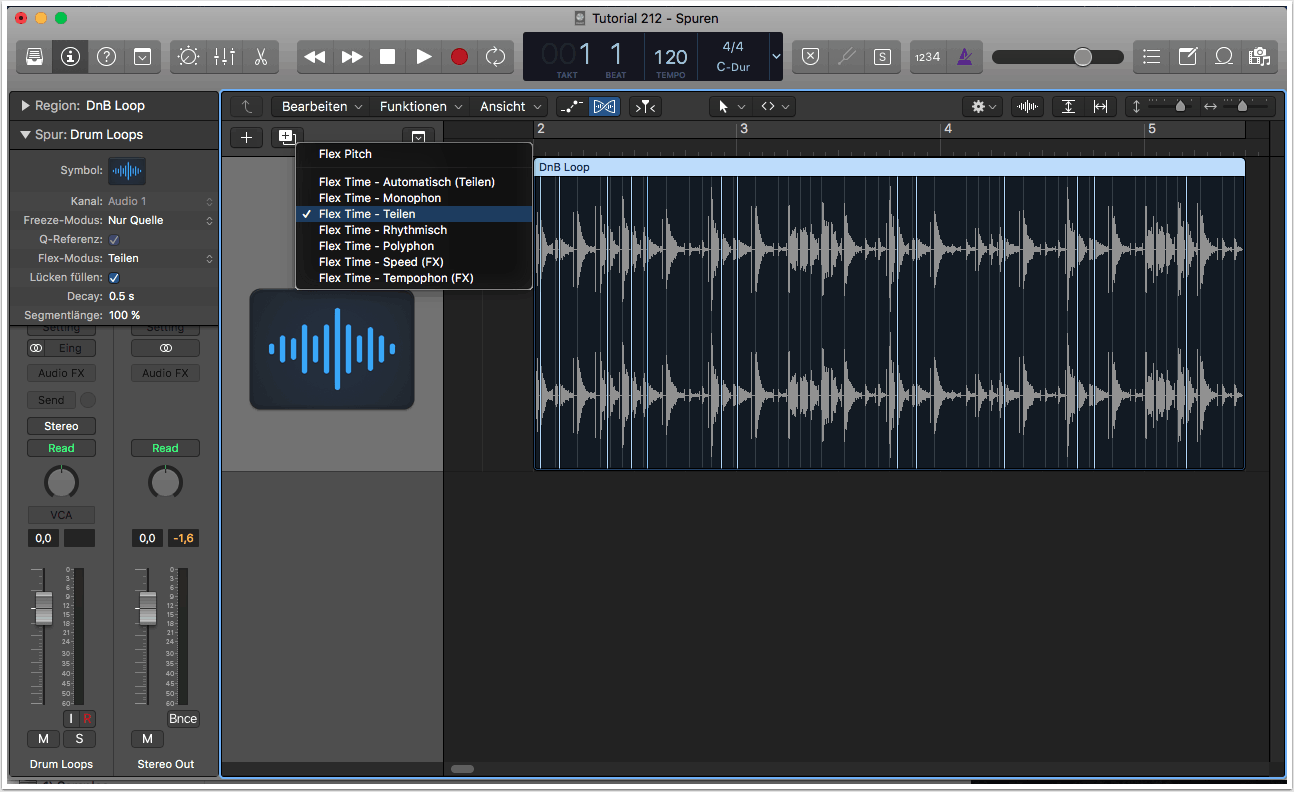Open the Mixer from the toolbar
This screenshot has height=792, width=1294.
tap(224, 57)
